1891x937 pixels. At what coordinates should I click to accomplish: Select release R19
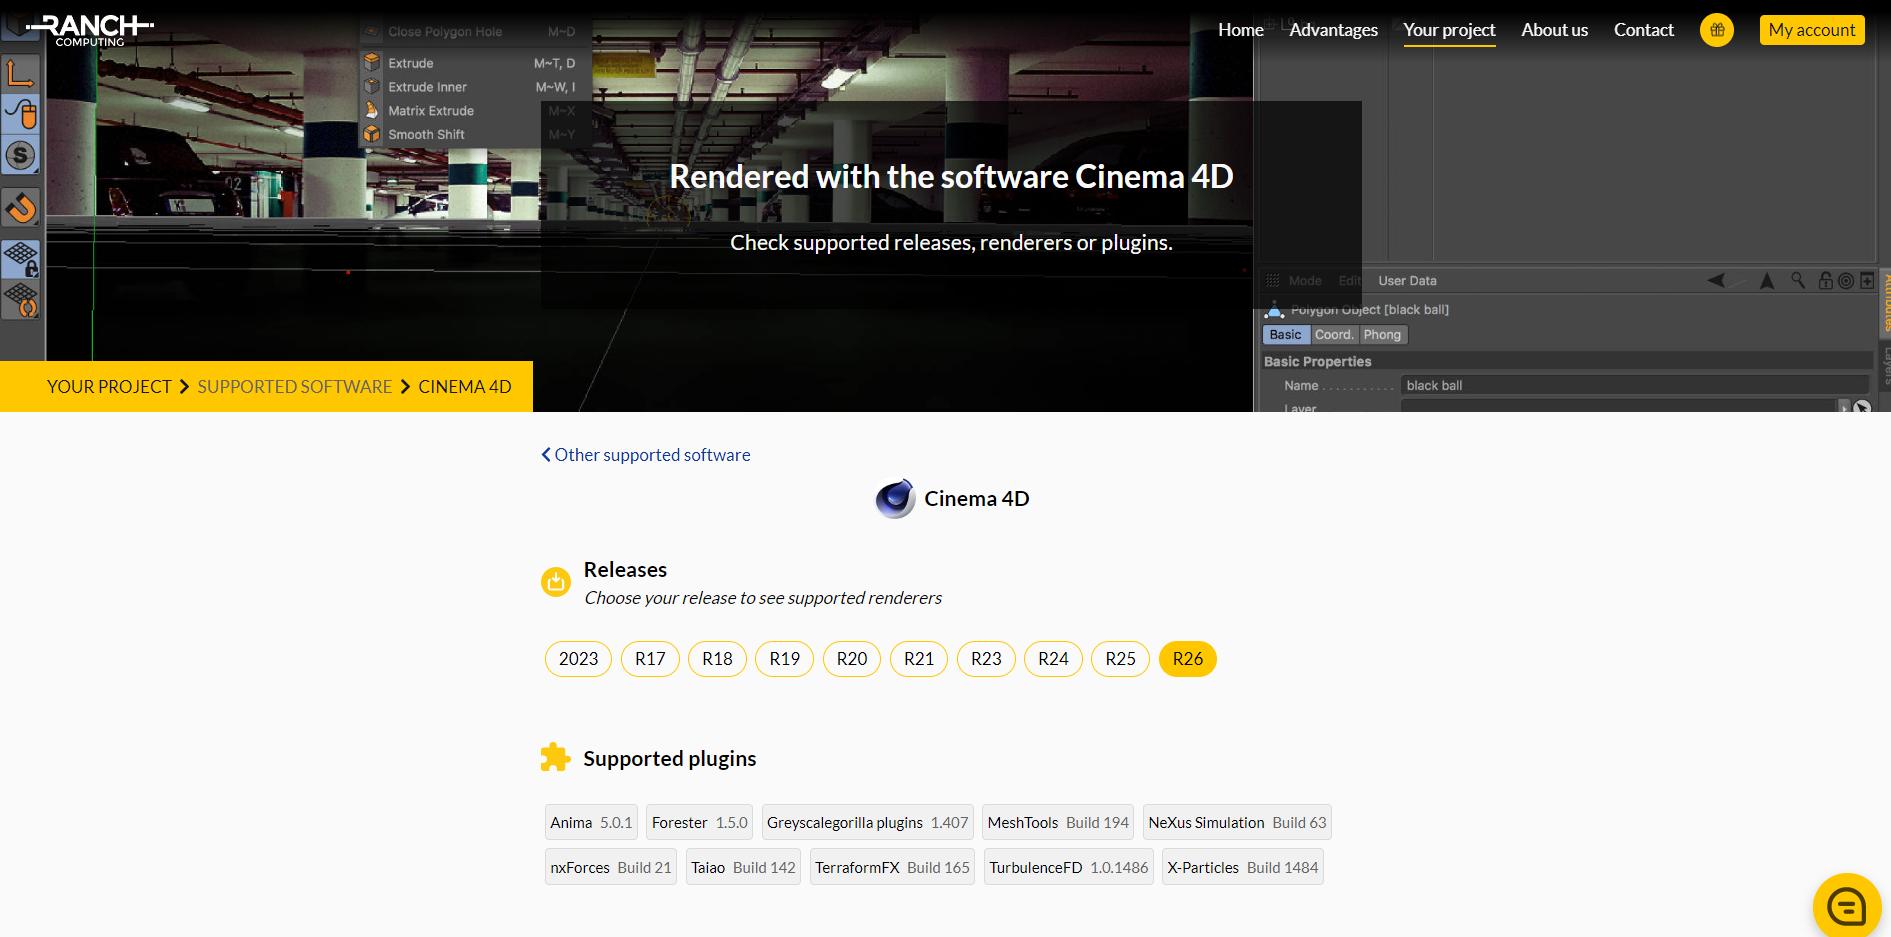pos(785,659)
